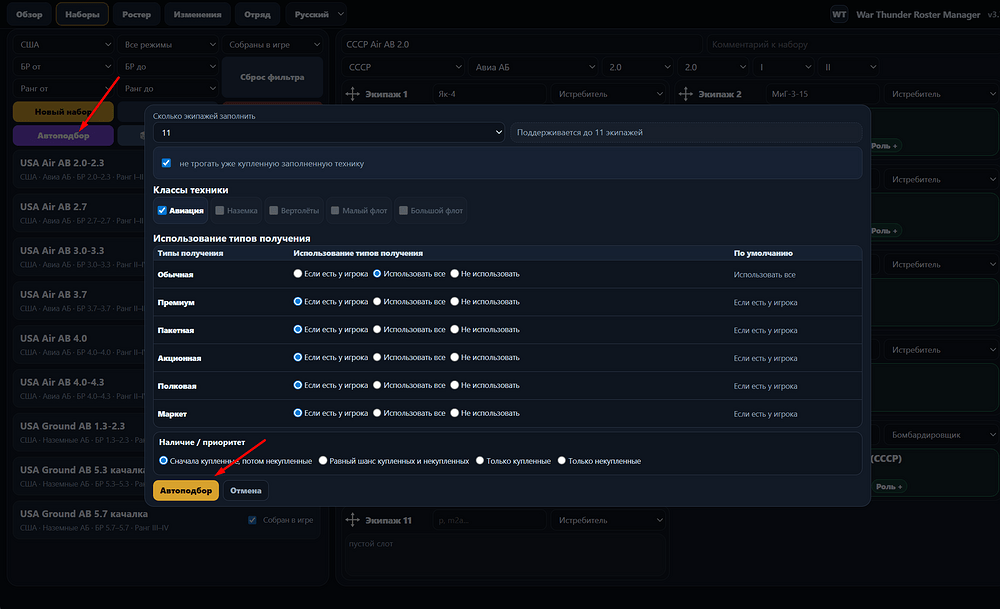Click the 'Комментарий к набору' field
This screenshot has height=609, width=1000.
pos(853,45)
